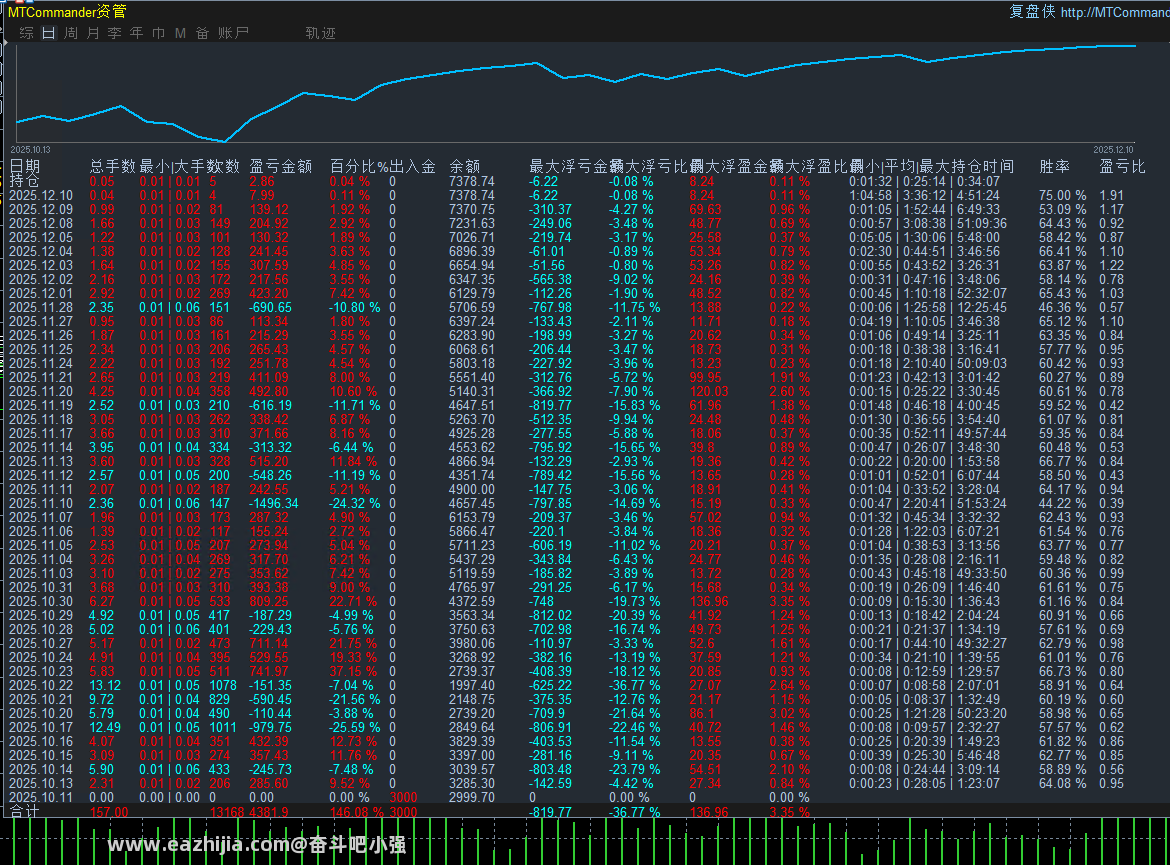Screen dimensions: 1170x865
Task: Click the profit amount 711.14
Action: click(269, 644)
